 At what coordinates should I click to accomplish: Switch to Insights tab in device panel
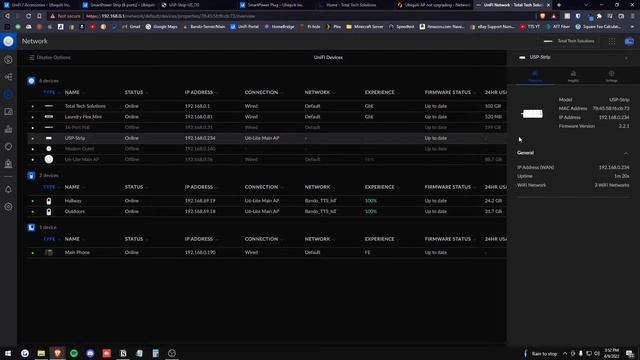coord(573,76)
